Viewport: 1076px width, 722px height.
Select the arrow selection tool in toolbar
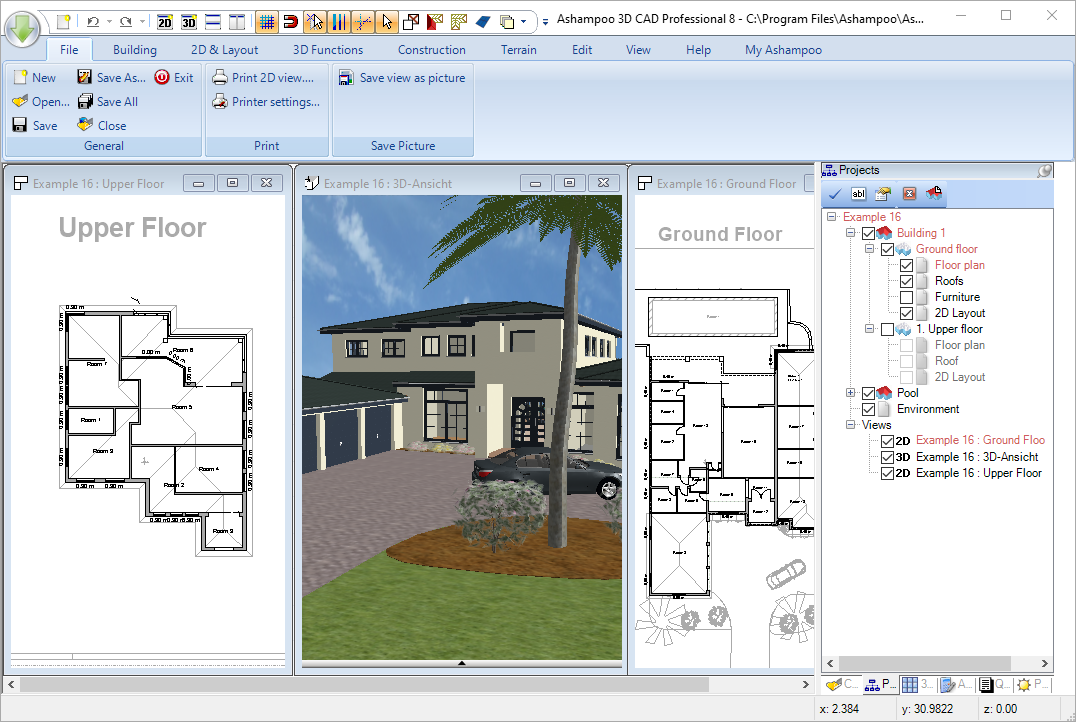386,20
